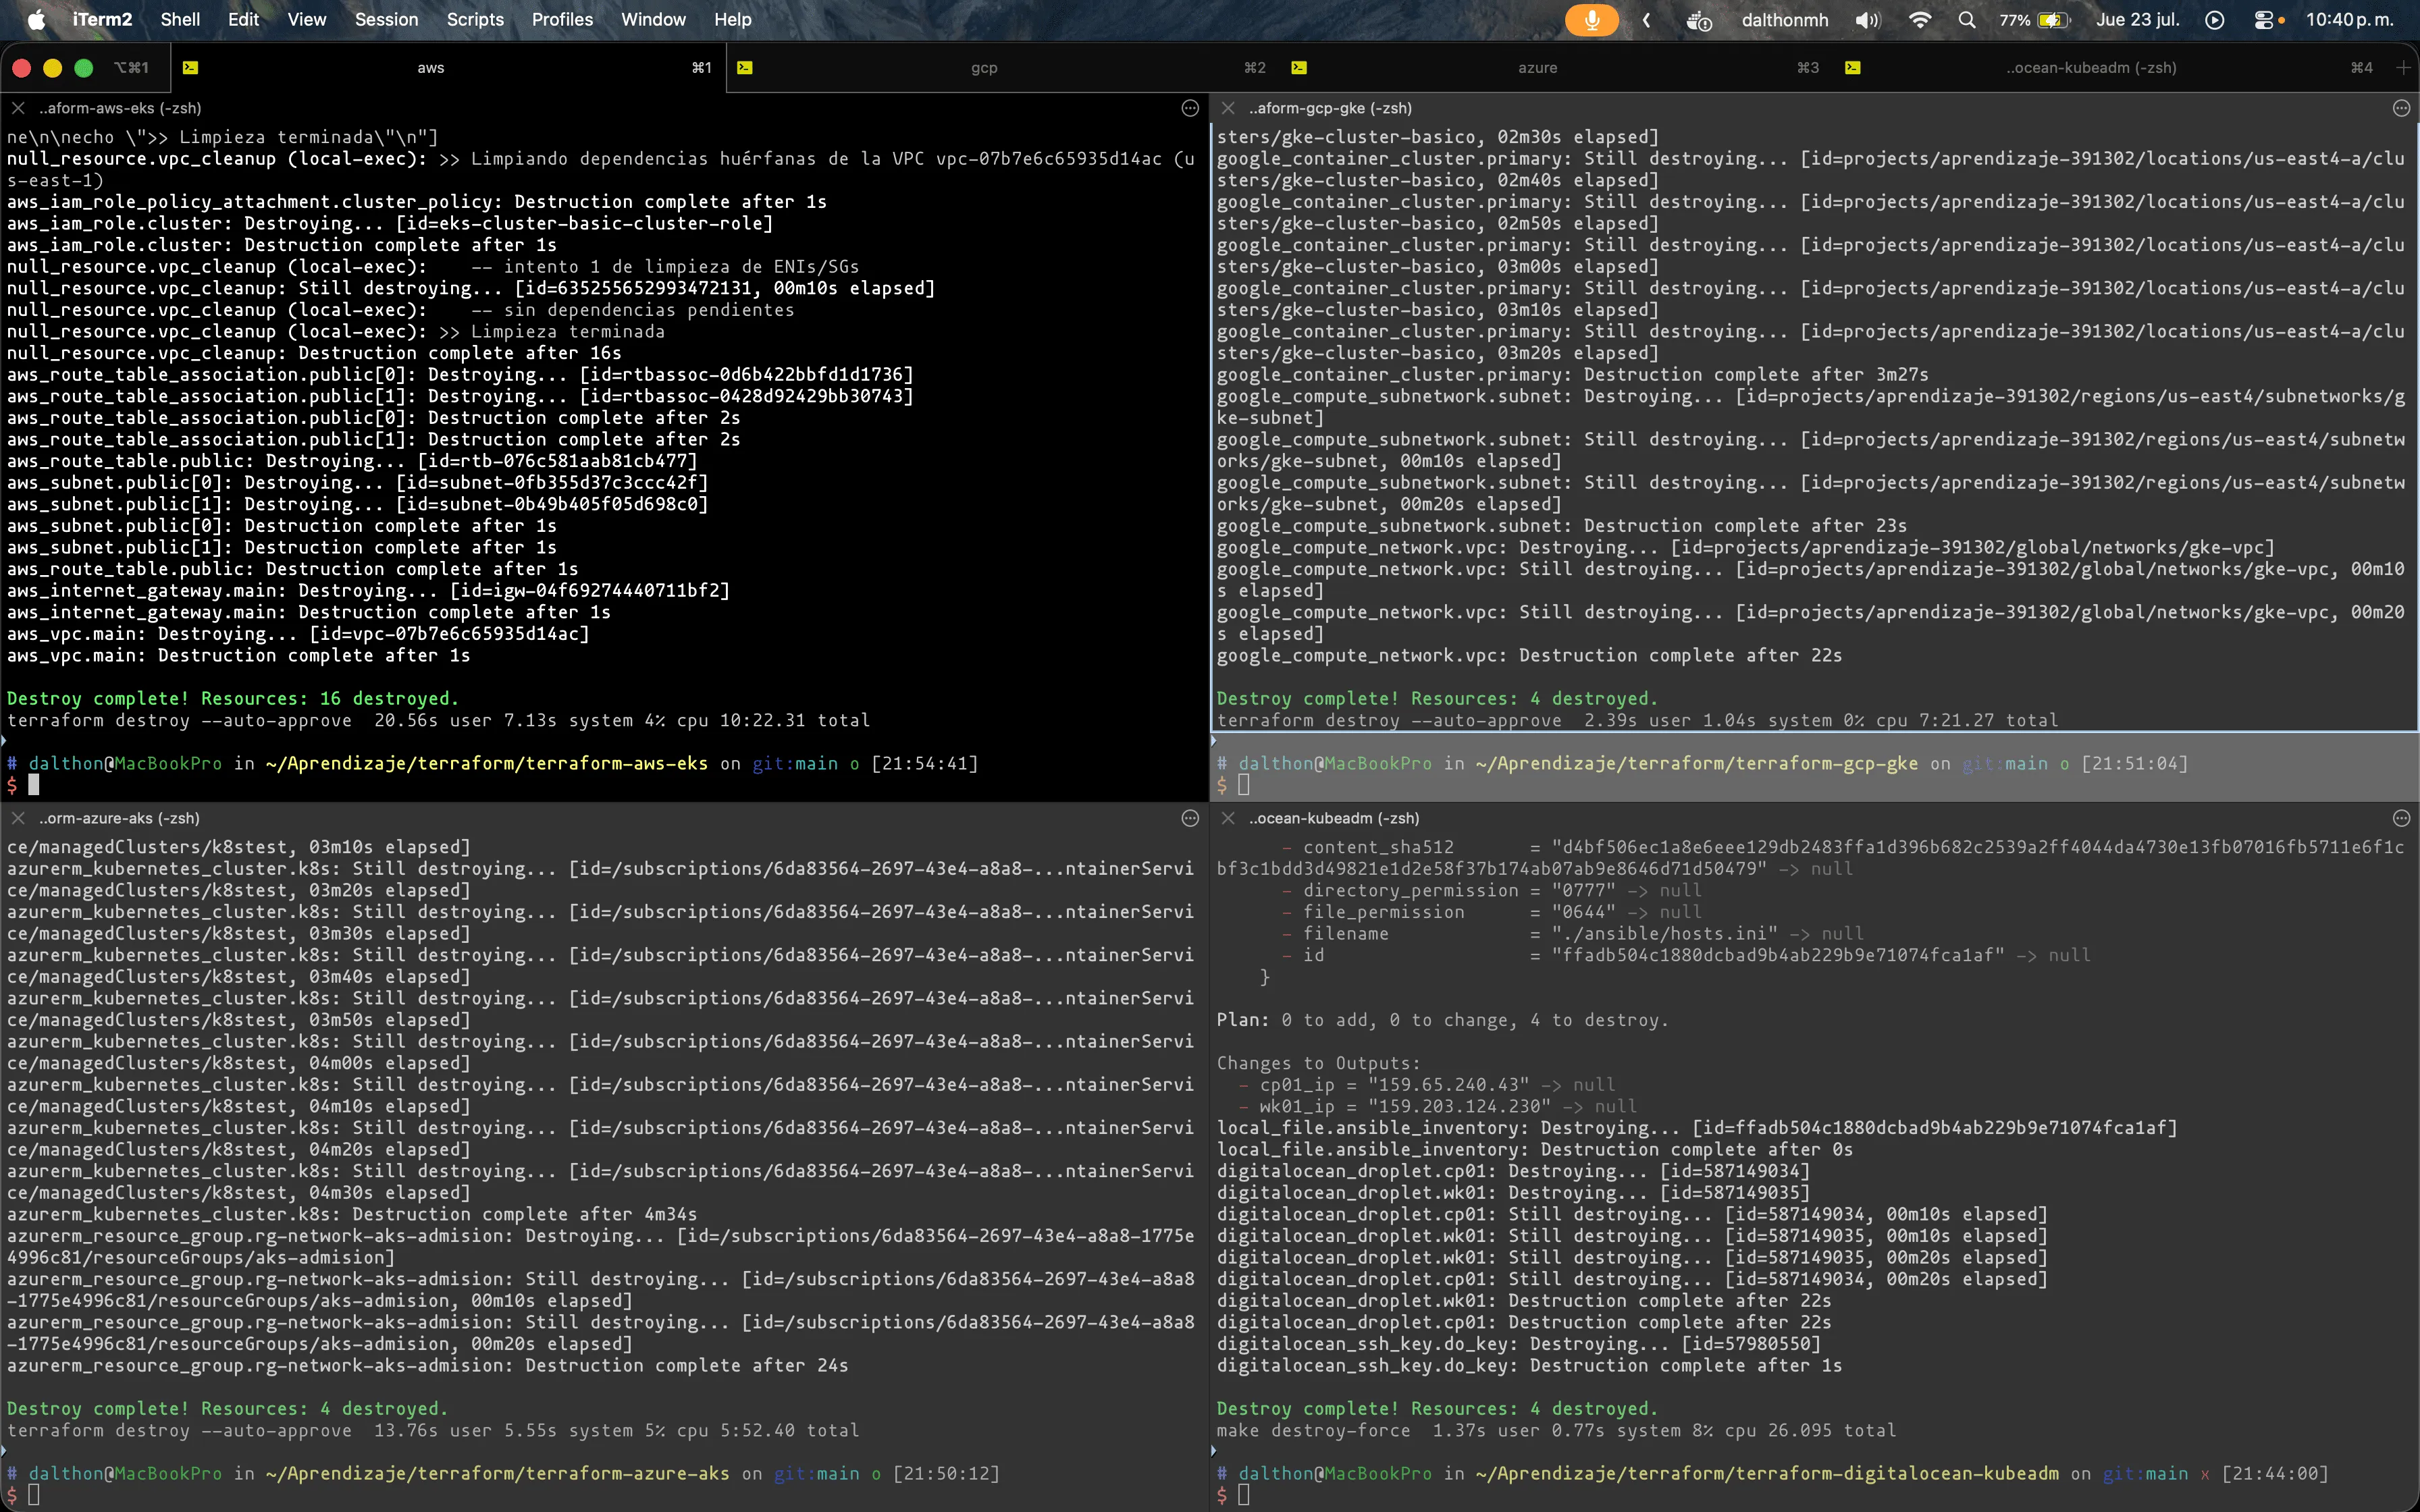This screenshot has height=1512, width=2420.
Task: Click the battery 77% indicator
Action: [x=2034, y=20]
